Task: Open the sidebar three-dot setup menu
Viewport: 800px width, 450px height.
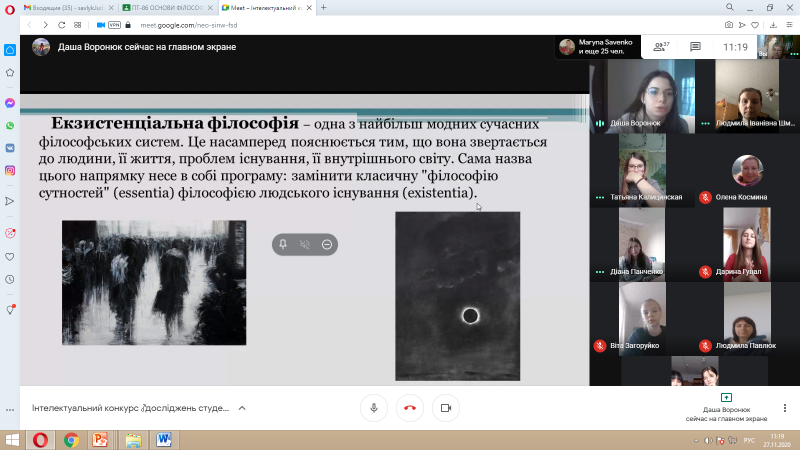Action: coord(10,410)
